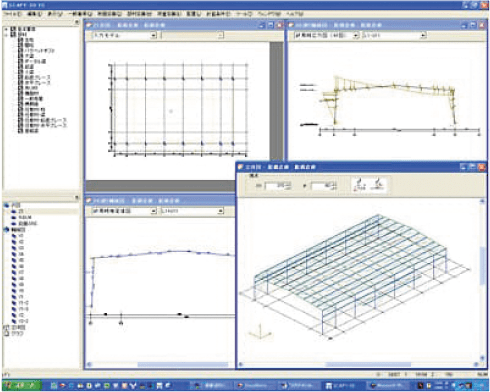Expand the topmost node in member tree
Image resolution: width=490 pixels, height=392 pixels.
tap(6, 29)
